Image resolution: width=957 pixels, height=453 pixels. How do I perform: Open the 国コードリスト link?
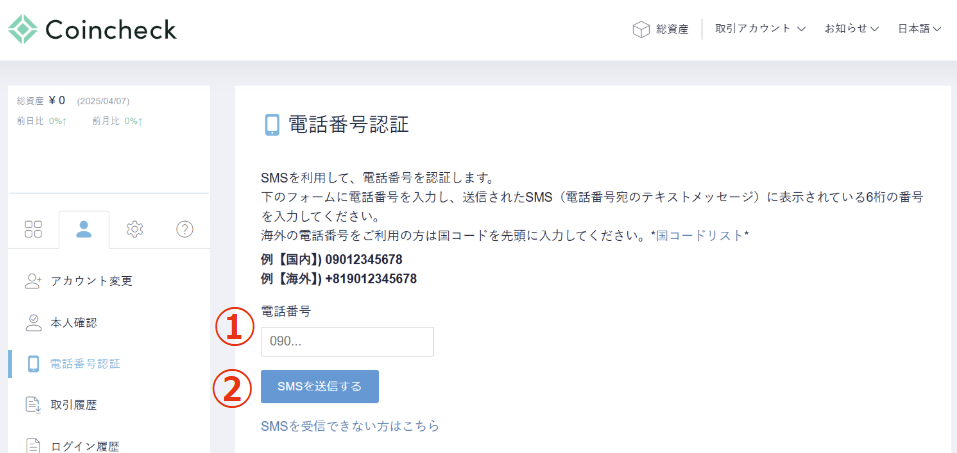pos(699,235)
